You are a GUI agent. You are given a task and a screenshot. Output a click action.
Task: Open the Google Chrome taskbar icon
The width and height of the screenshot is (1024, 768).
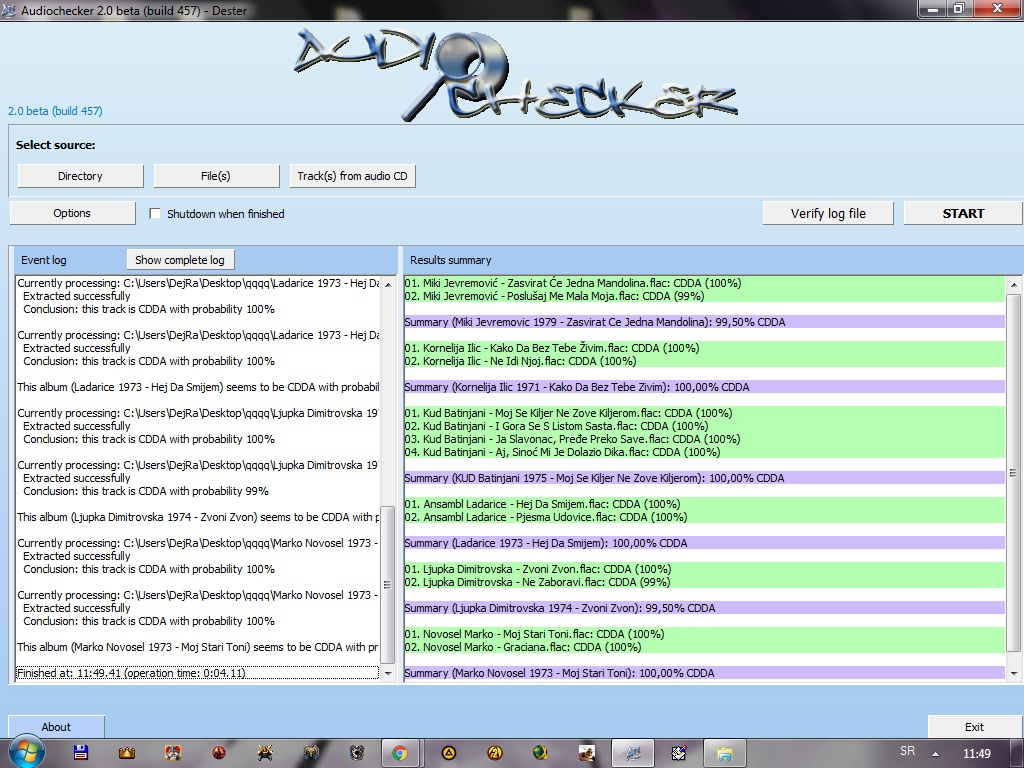(x=400, y=753)
